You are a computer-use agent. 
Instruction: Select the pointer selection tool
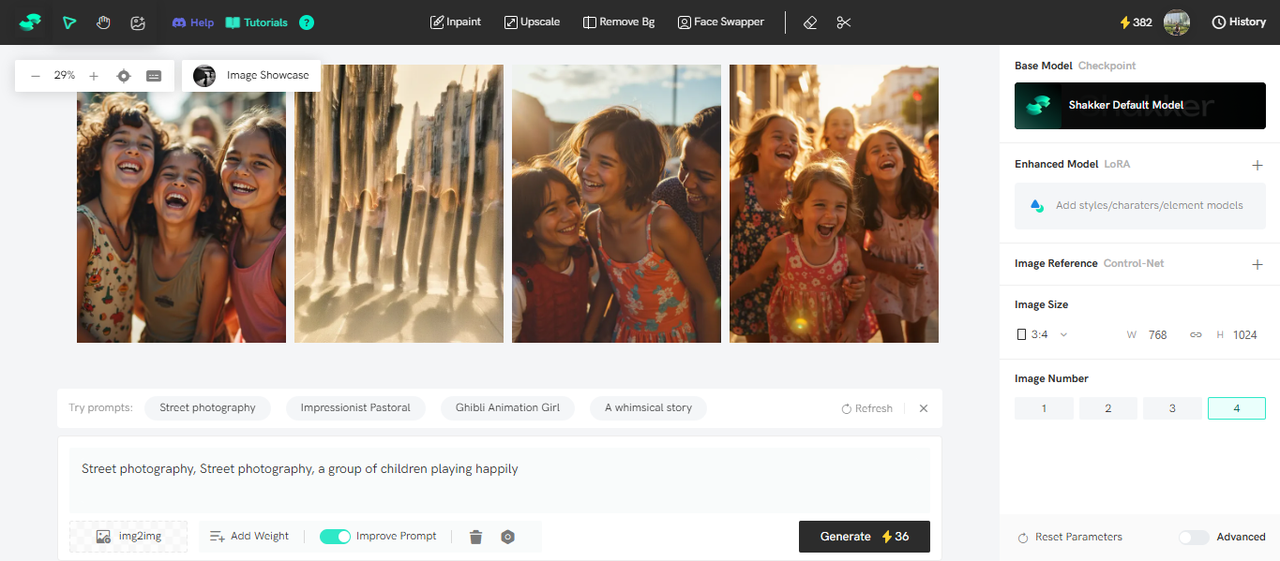69,22
